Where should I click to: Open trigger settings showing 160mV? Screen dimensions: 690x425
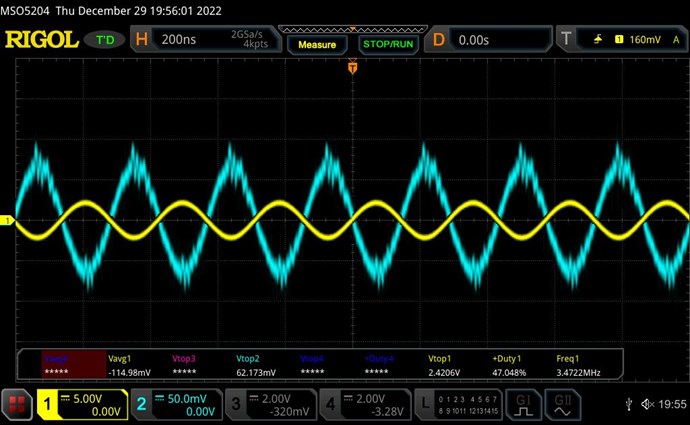pyautogui.click(x=622, y=40)
